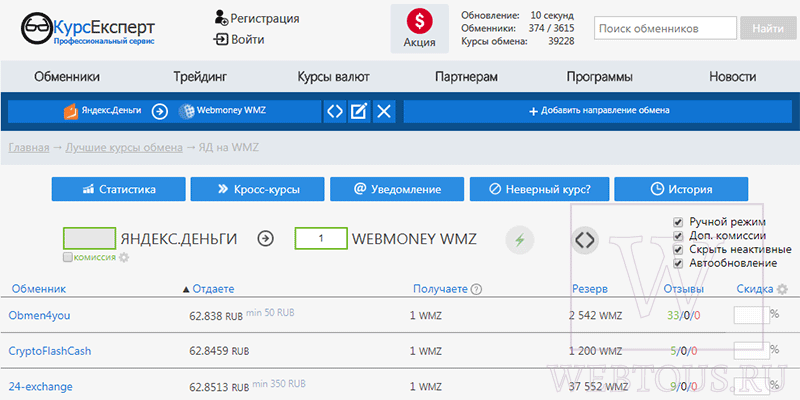
Task: Click the Войти login arrow icon
Action: click(221, 39)
